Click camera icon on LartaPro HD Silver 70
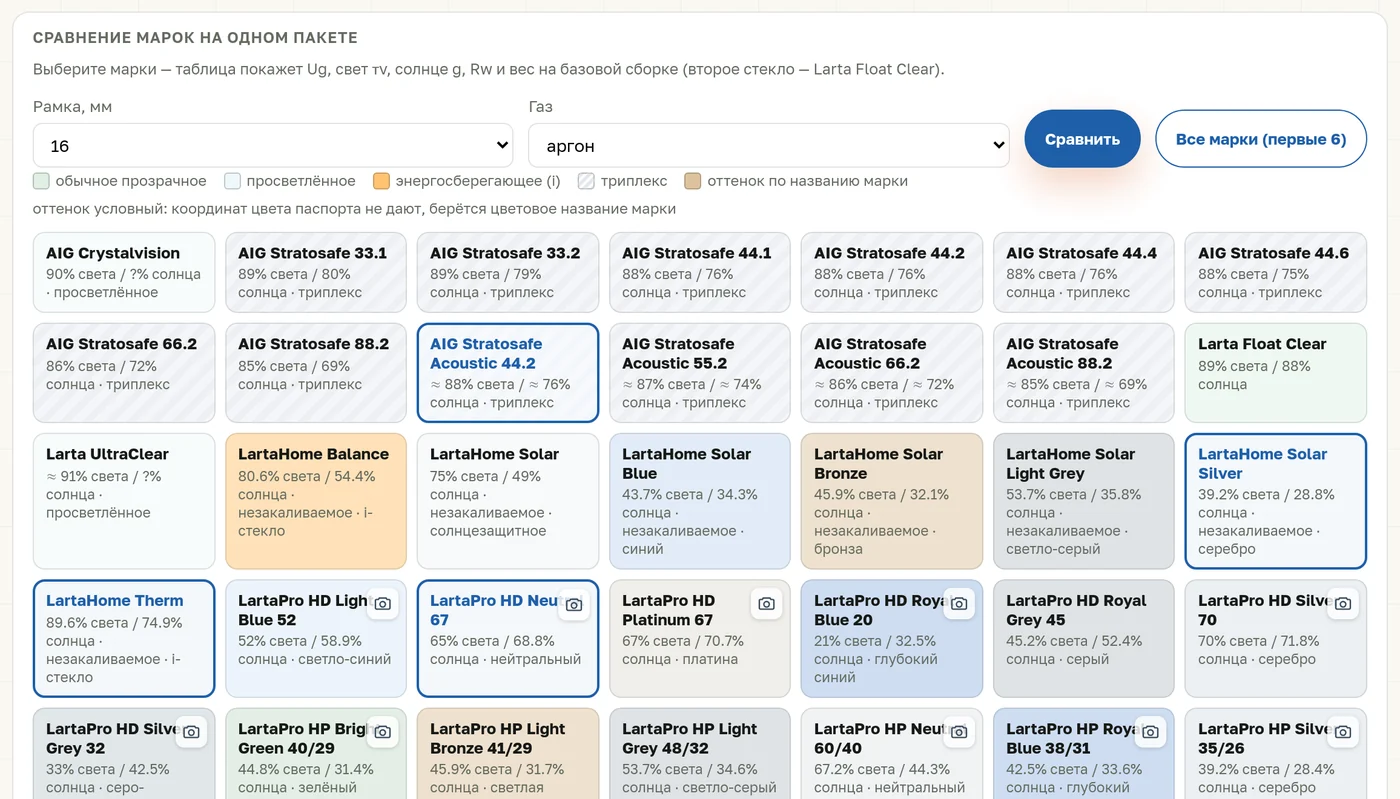This screenshot has width=1400, height=799. (x=1342, y=604)
